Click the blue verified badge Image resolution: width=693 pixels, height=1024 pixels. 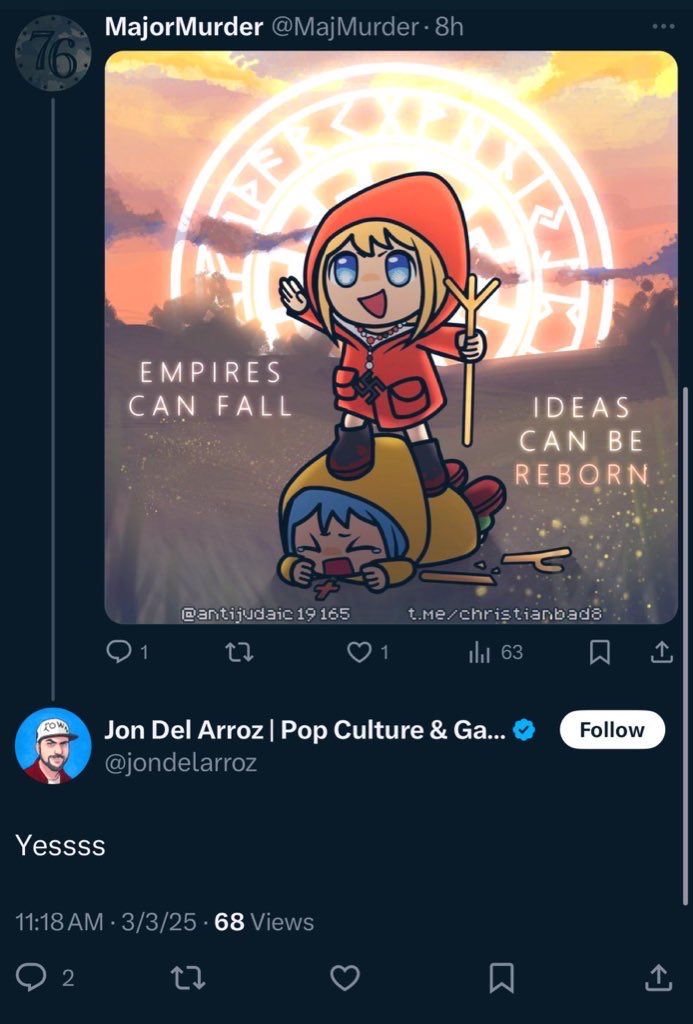click(x=524, y=731)
